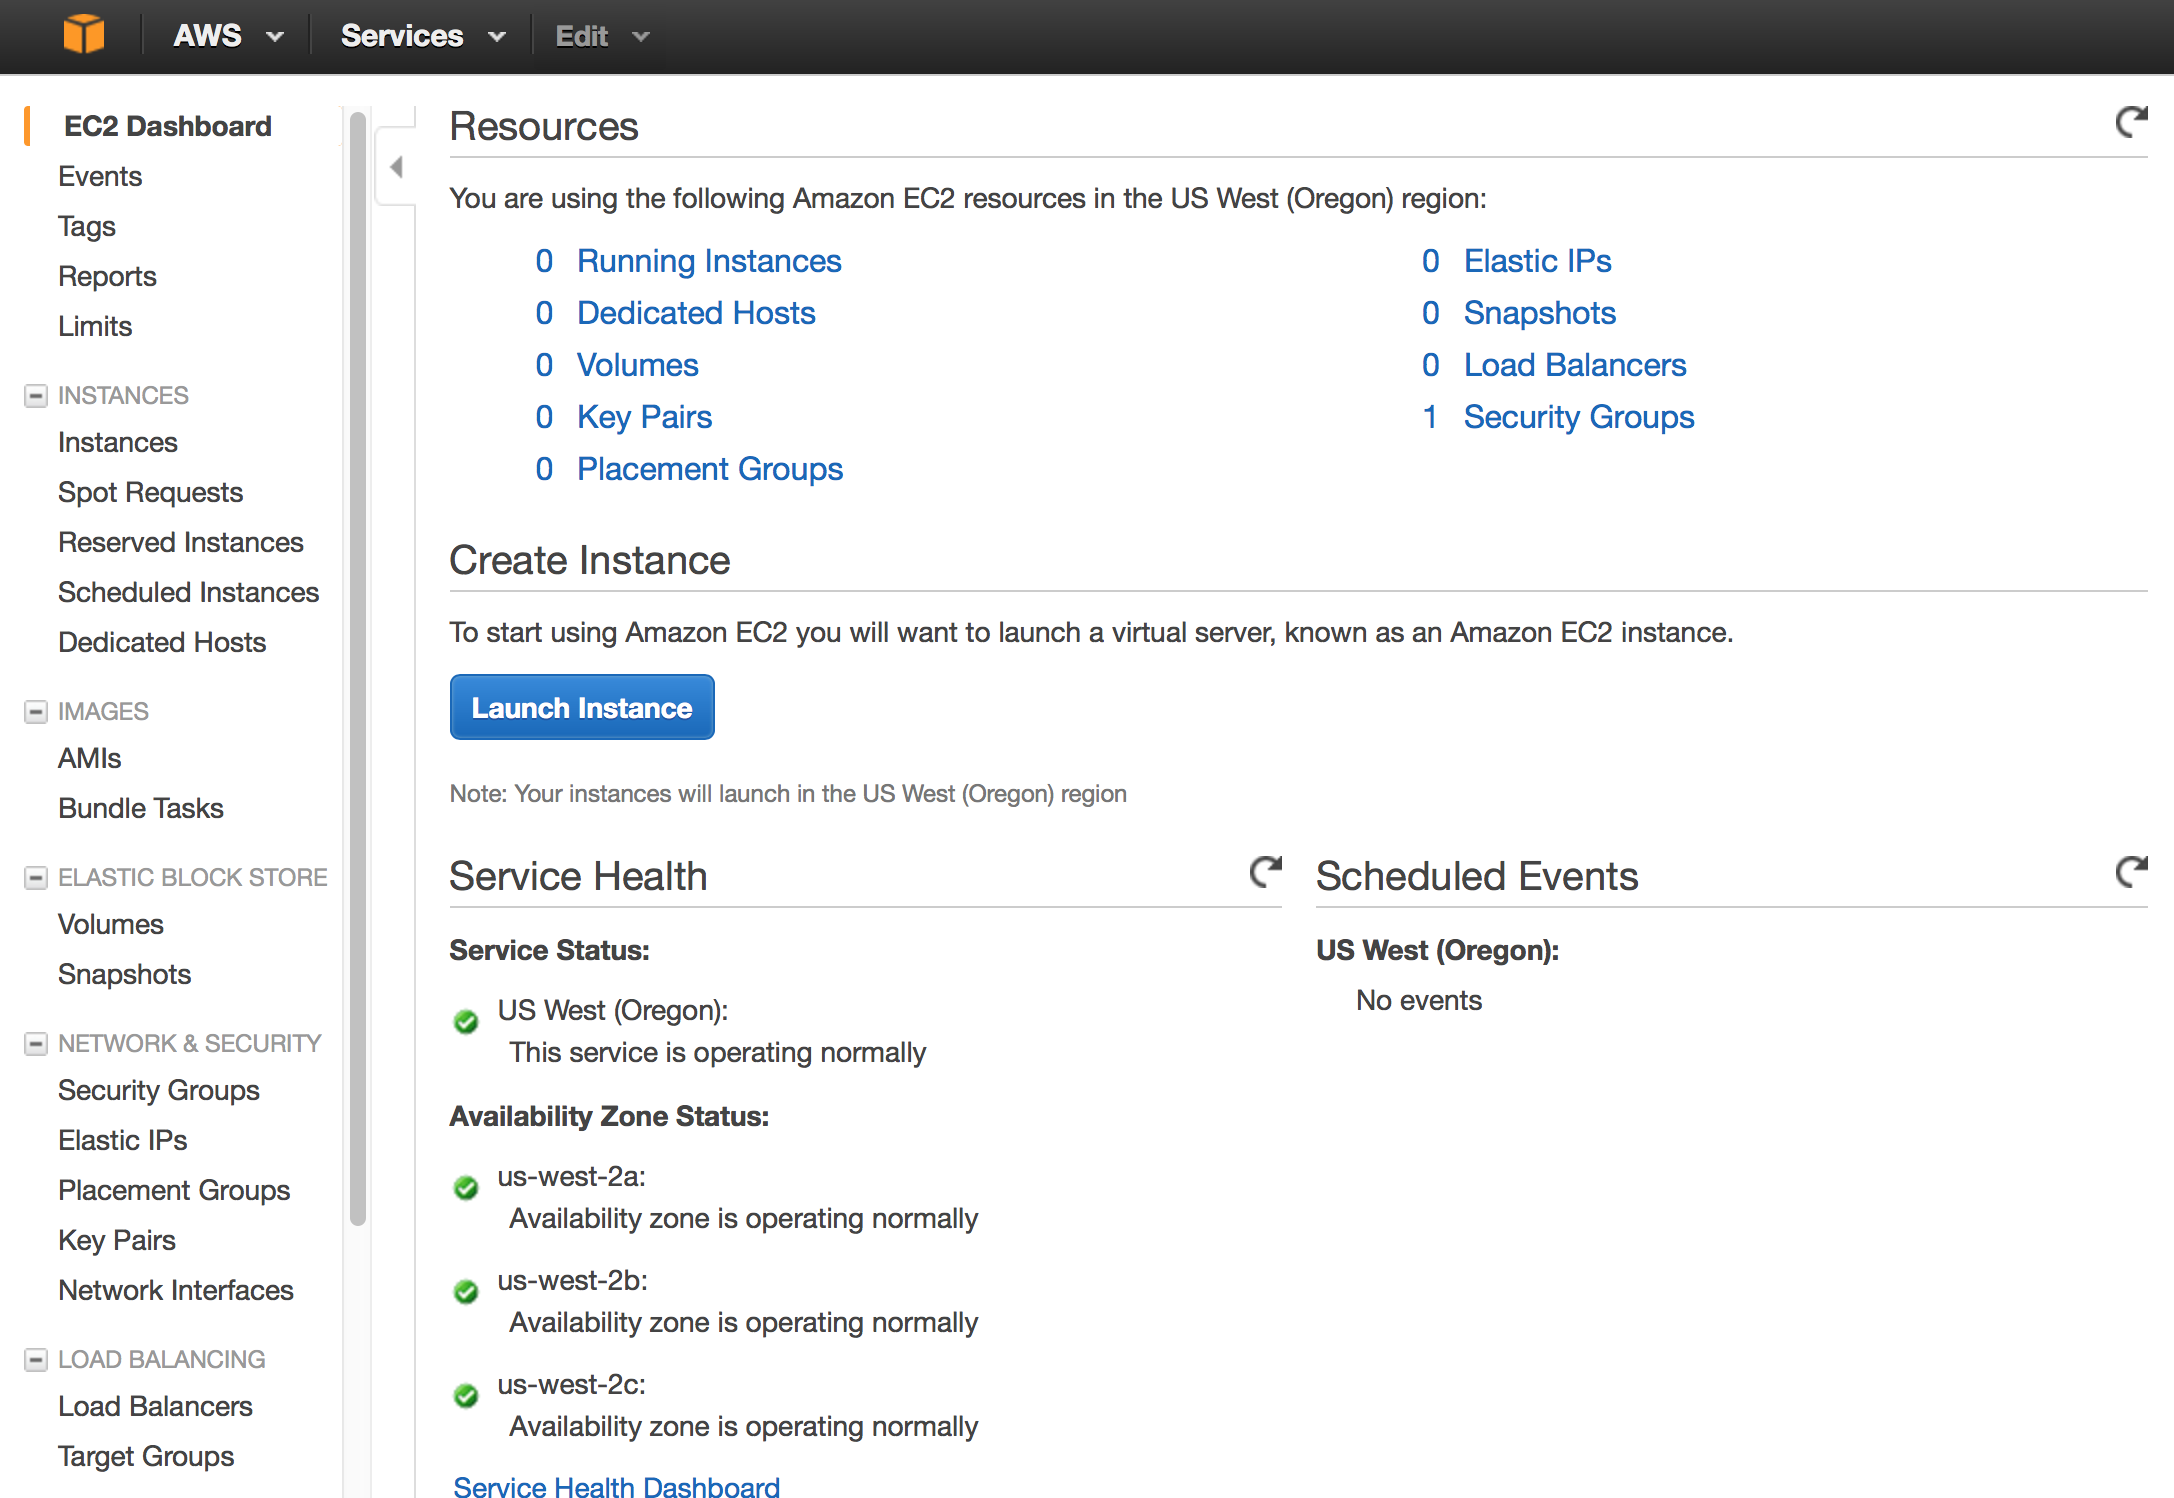Open the Services dropdown menu

pos(423,36)
